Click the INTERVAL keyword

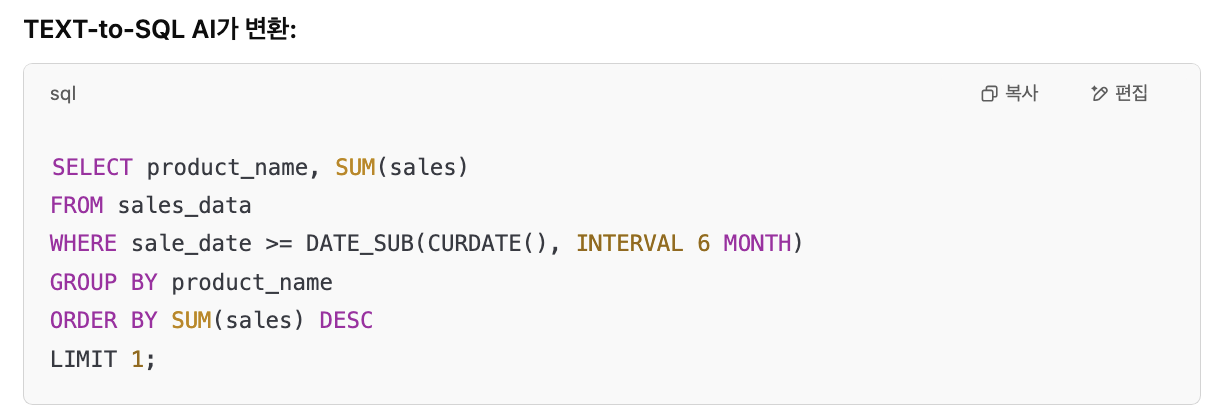(630, 244)
